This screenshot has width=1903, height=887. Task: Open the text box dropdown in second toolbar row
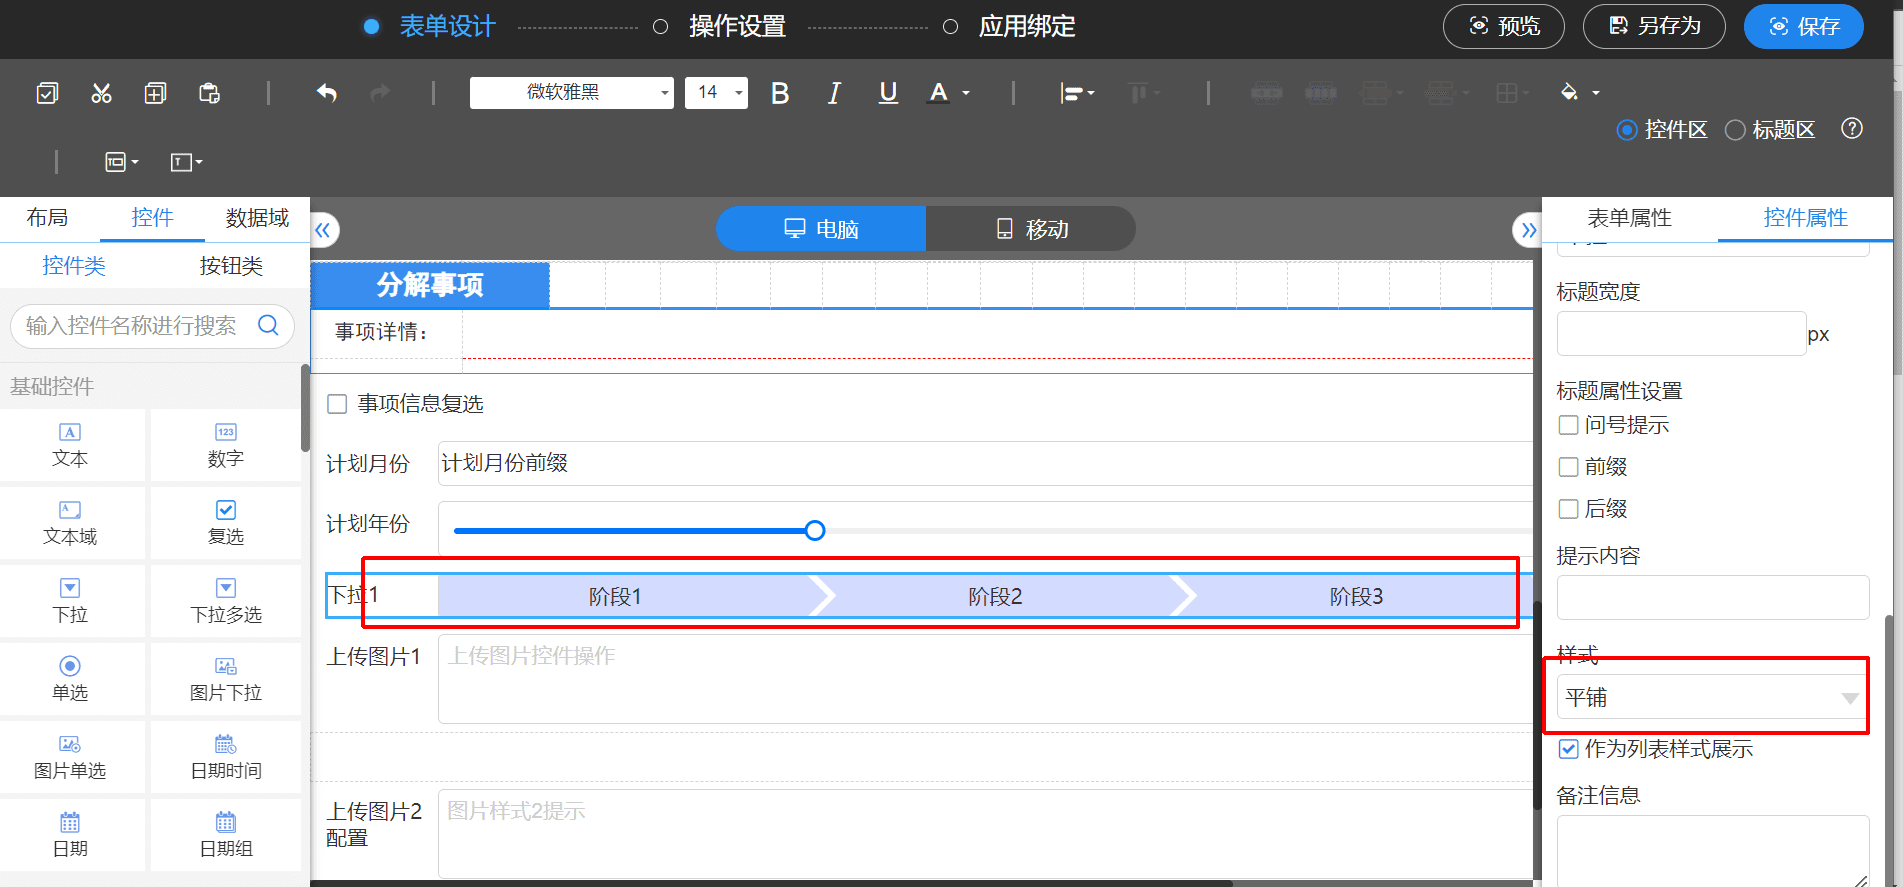186,162
